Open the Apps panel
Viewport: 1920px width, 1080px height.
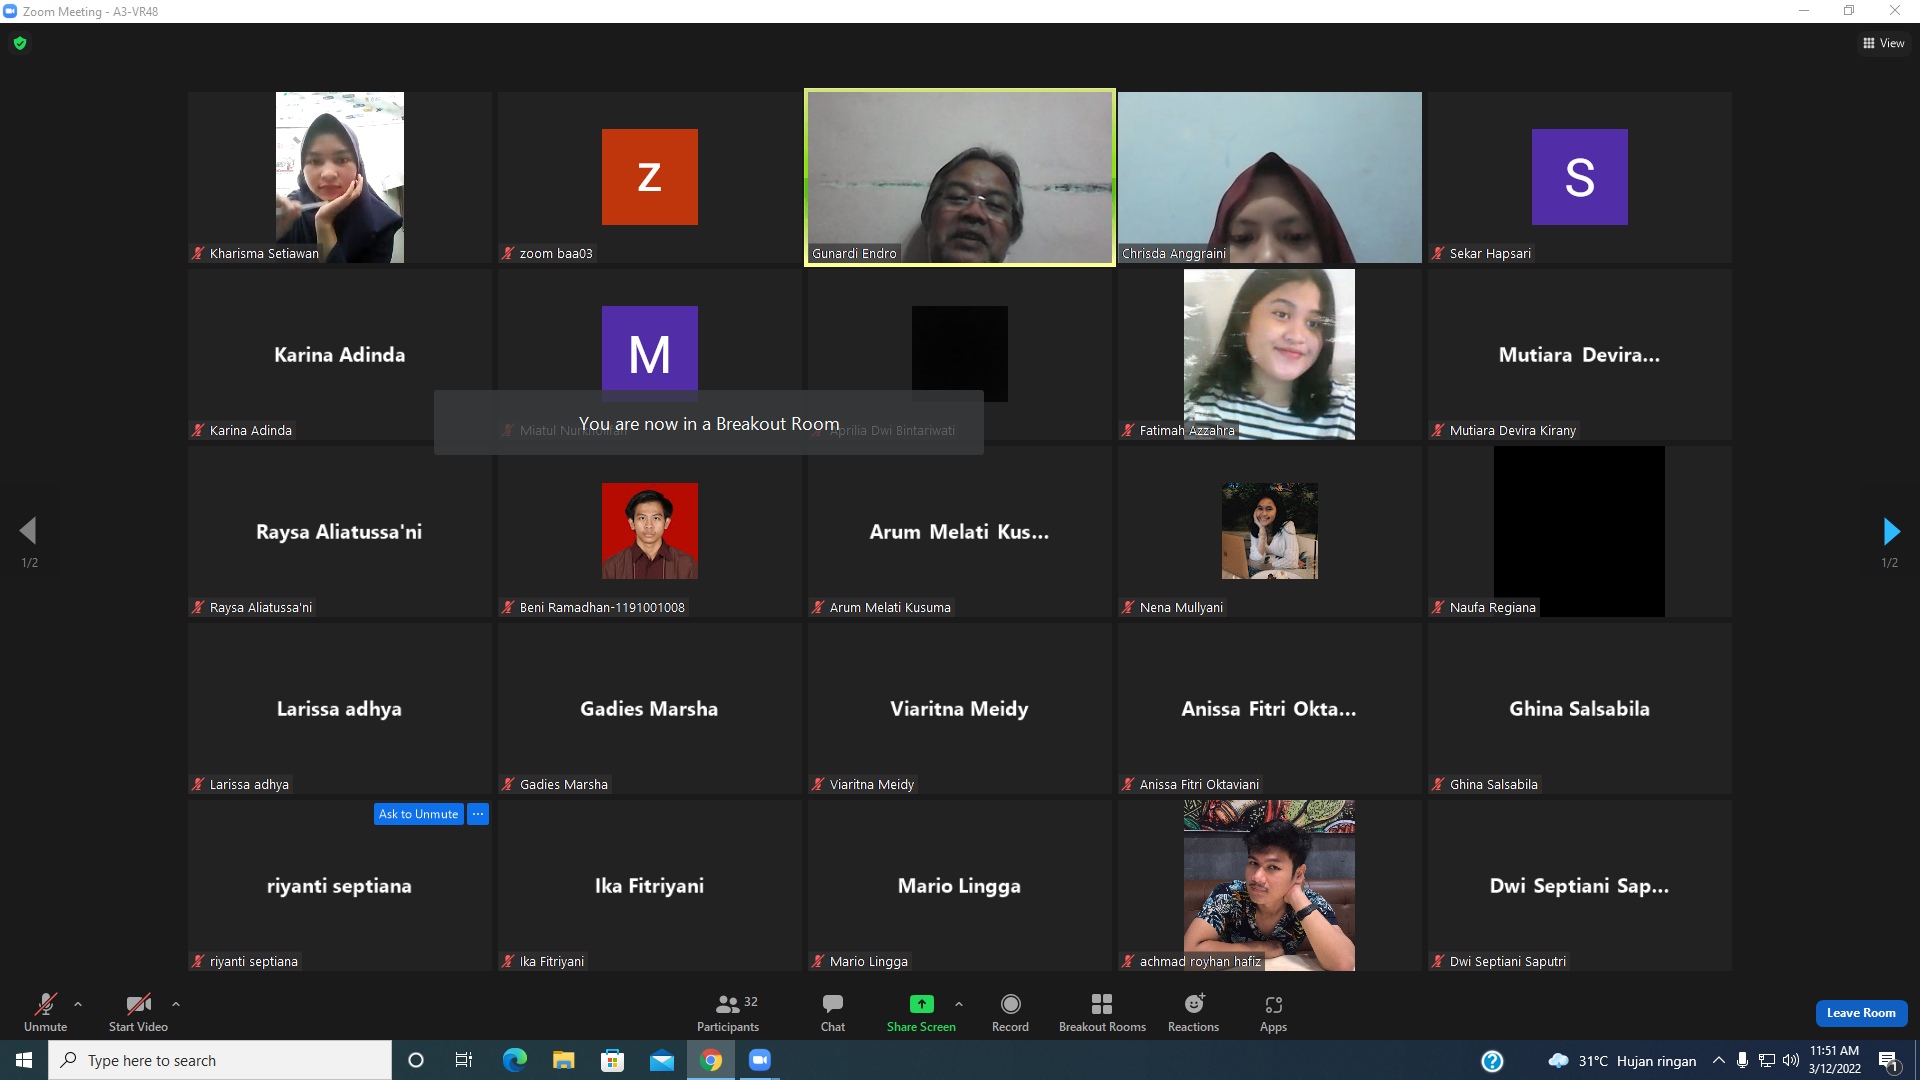click(x=1273, y=1012)
